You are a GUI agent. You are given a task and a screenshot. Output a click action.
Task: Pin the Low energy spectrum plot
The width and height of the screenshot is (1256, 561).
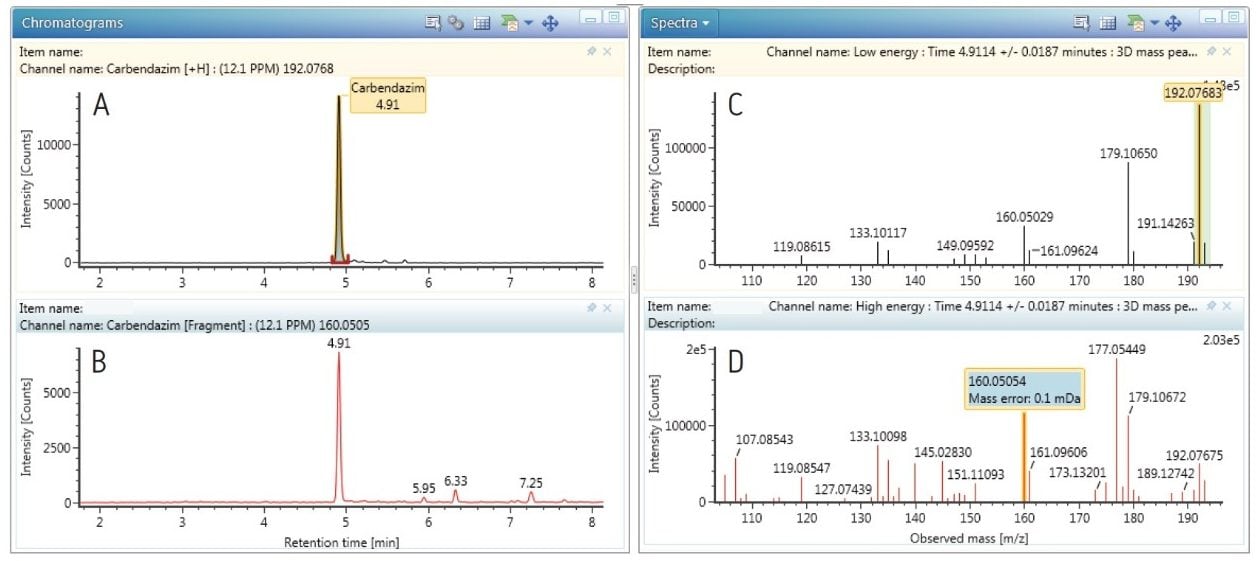click(x=1212, y=51)
